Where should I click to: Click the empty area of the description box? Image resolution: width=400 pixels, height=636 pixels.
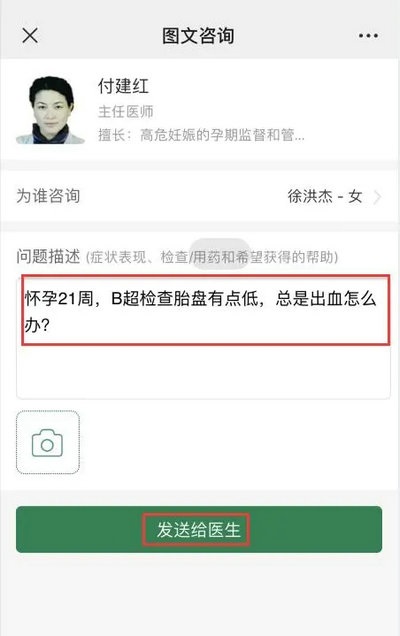(203, 372)
